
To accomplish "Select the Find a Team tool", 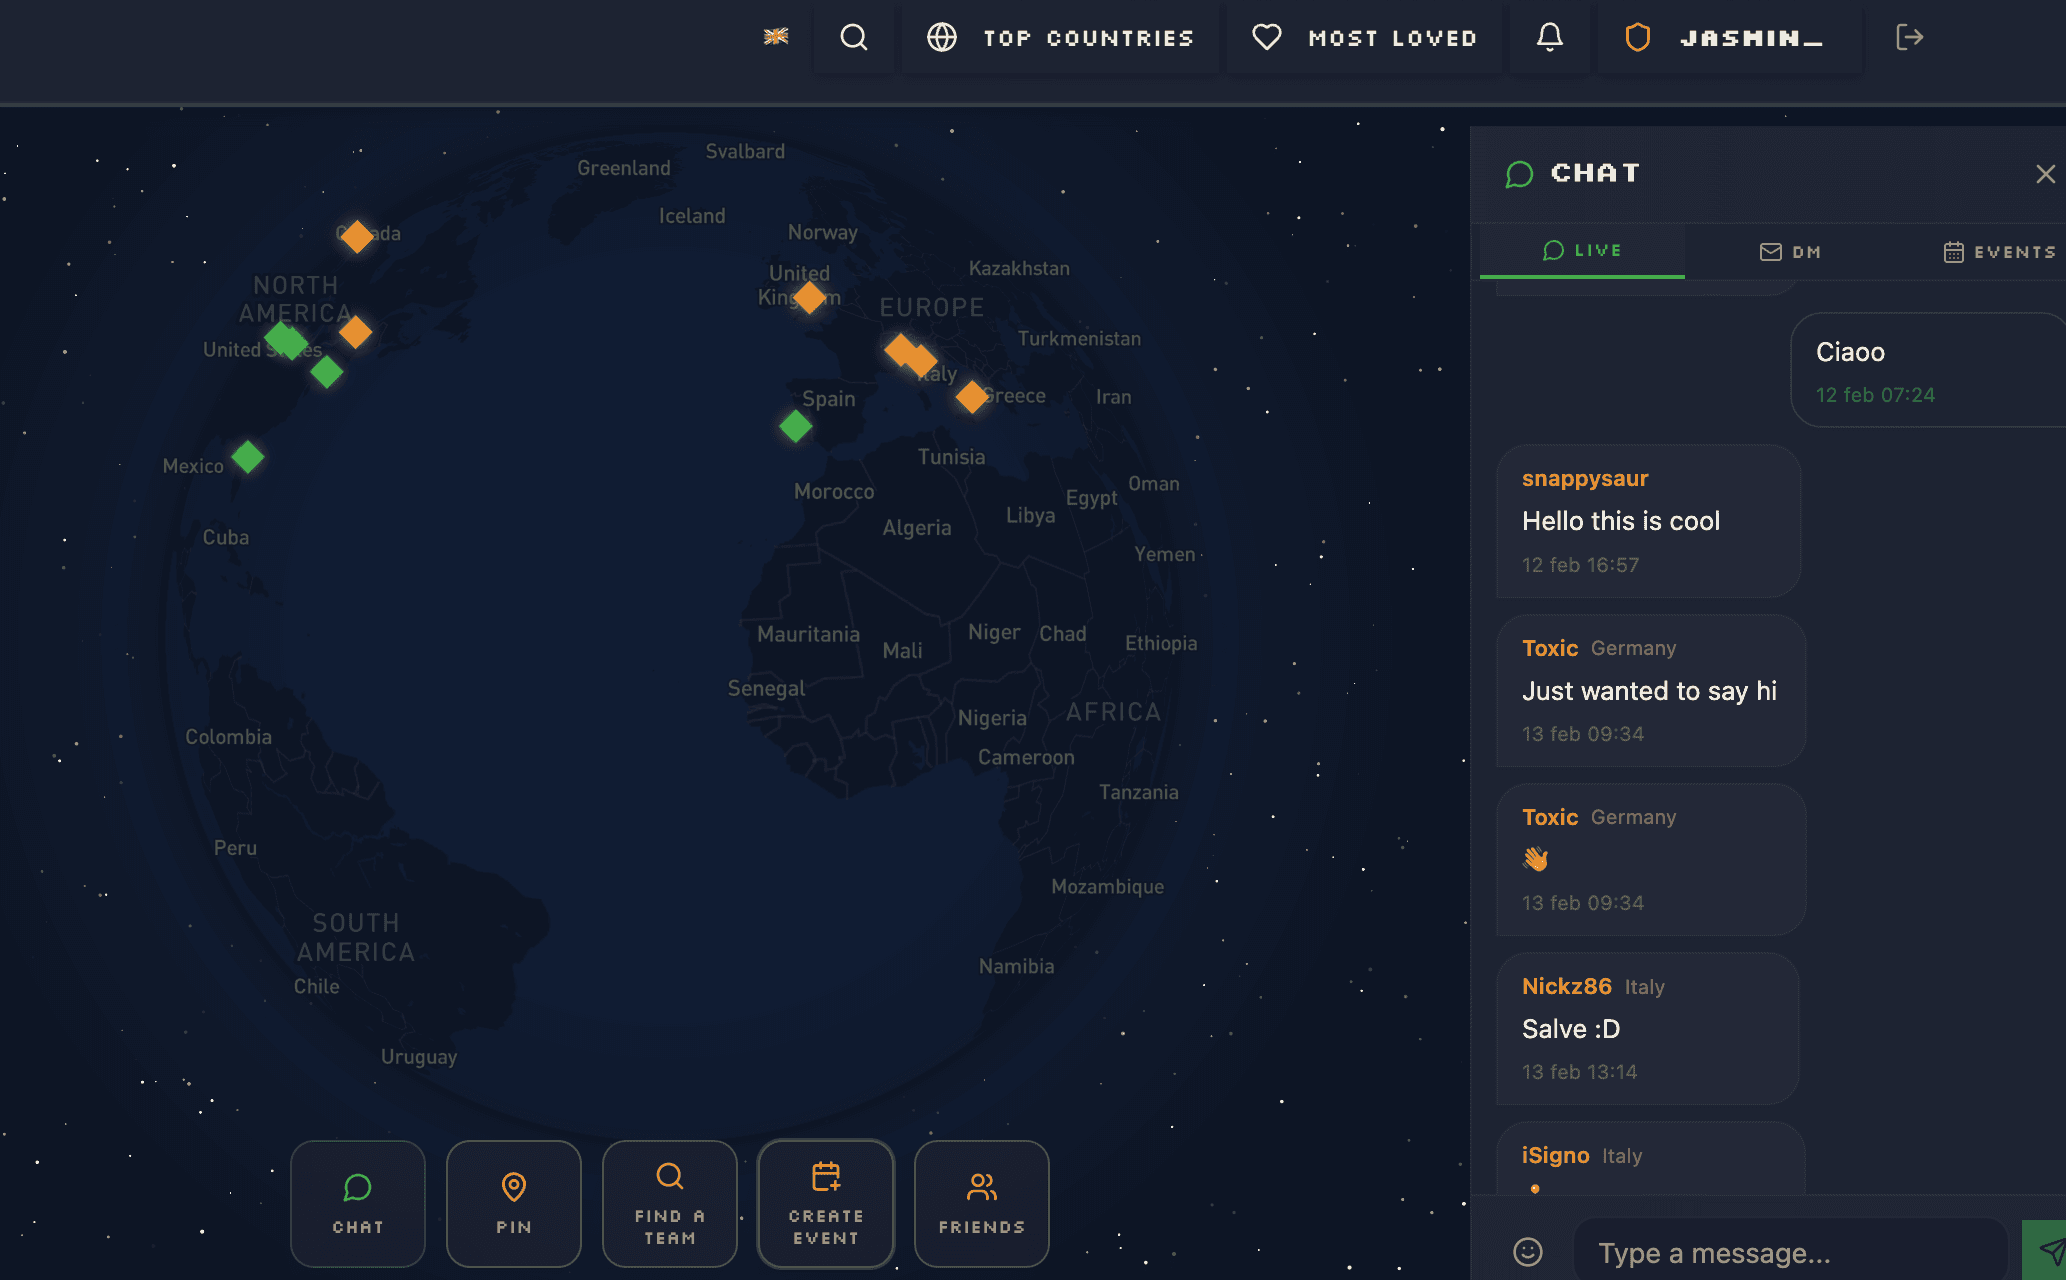I will tap(669, 1203).
